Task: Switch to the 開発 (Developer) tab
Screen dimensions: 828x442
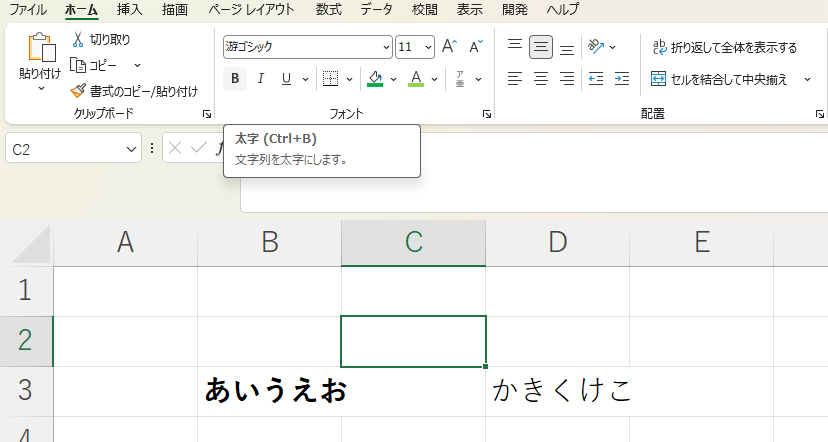Action: point(515,10)
